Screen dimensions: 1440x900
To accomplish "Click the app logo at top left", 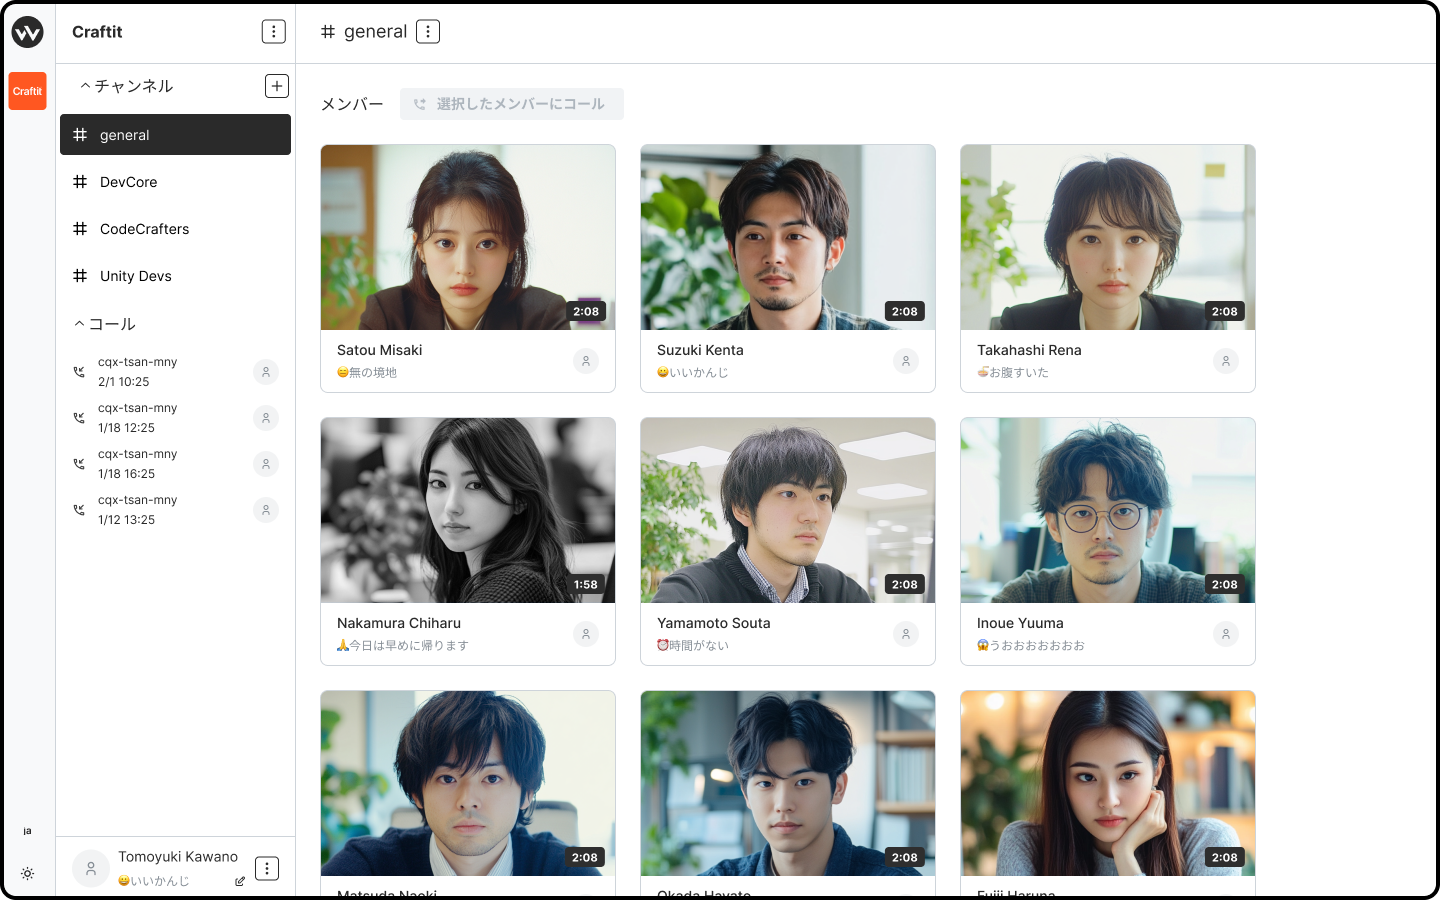I will coord(27,32).
